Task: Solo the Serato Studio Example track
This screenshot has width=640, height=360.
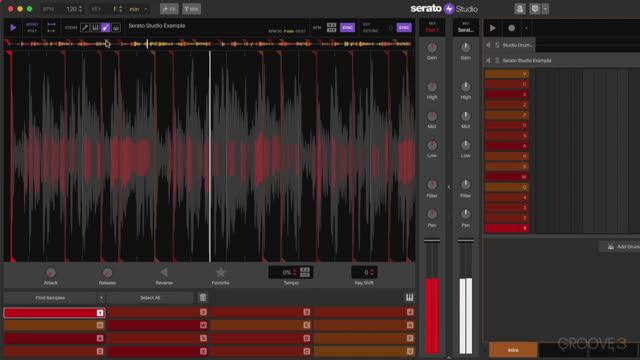Action: click(497, 60)
